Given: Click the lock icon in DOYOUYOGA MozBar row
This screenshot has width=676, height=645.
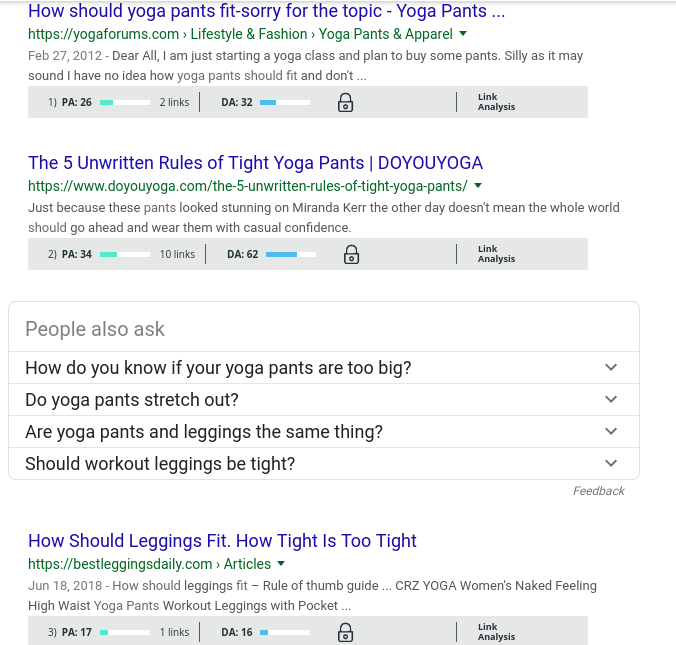Looking at the screenshot, I should [x=351, y=254].
